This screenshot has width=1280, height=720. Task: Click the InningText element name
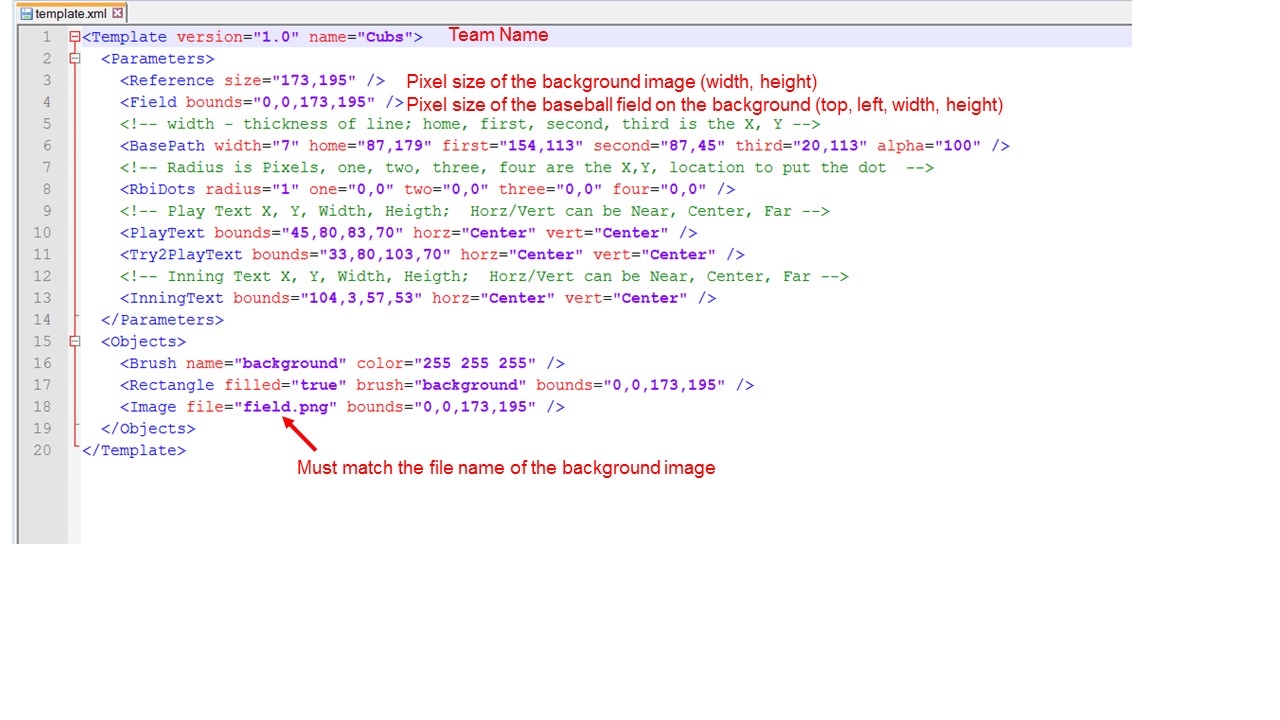click(x=175, y=297)
